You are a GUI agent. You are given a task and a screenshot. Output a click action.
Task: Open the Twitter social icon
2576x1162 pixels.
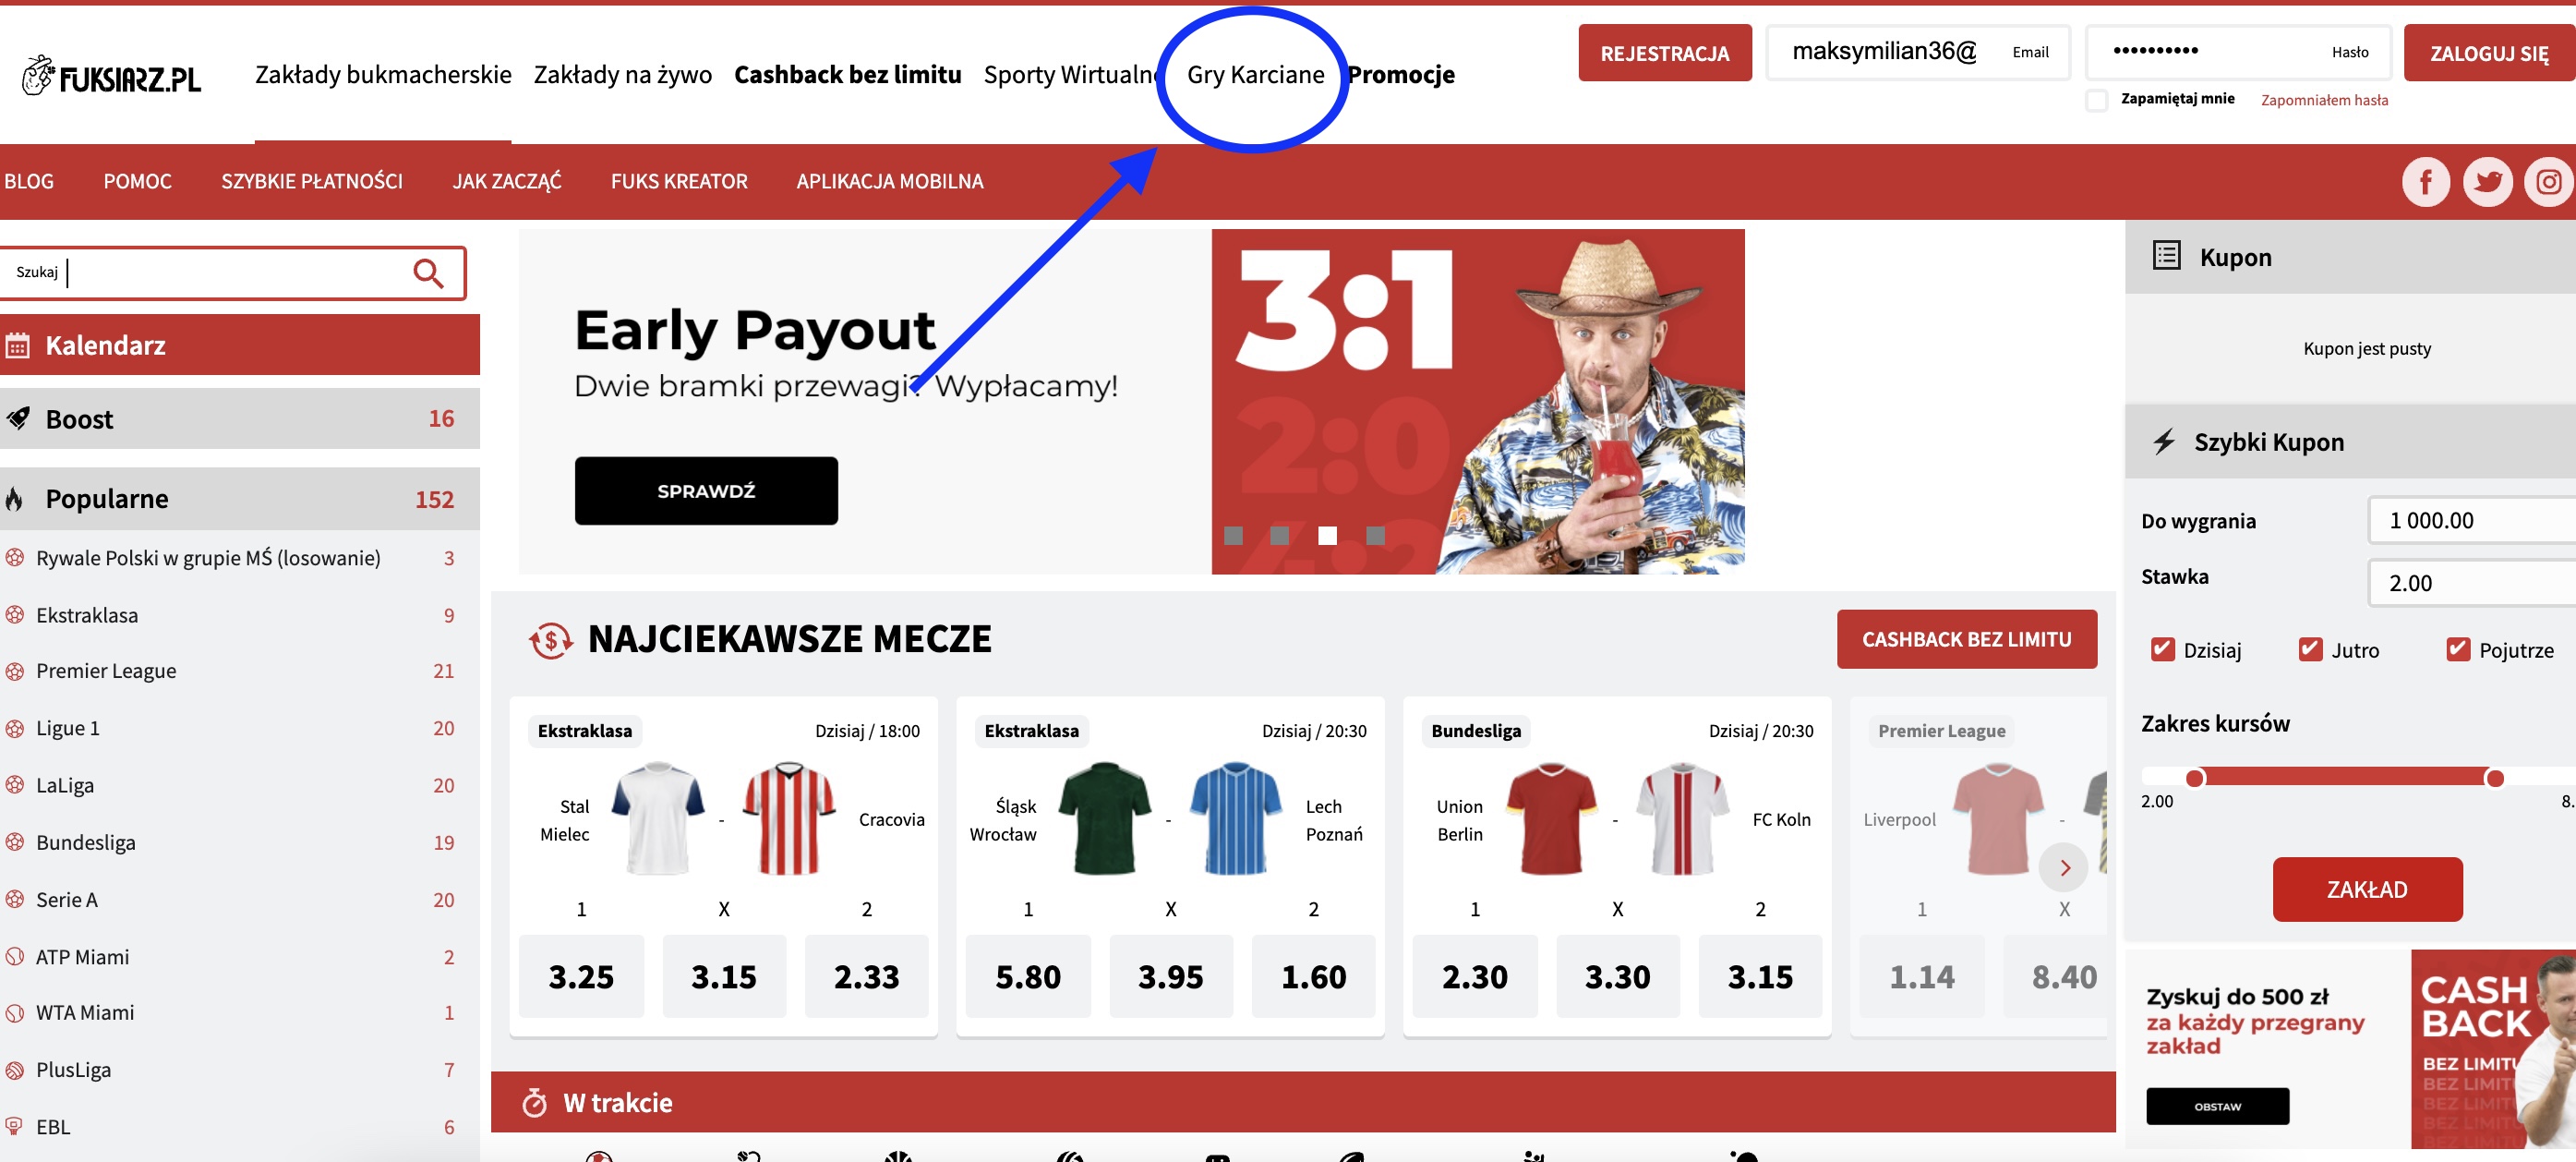coord(2487,182)
